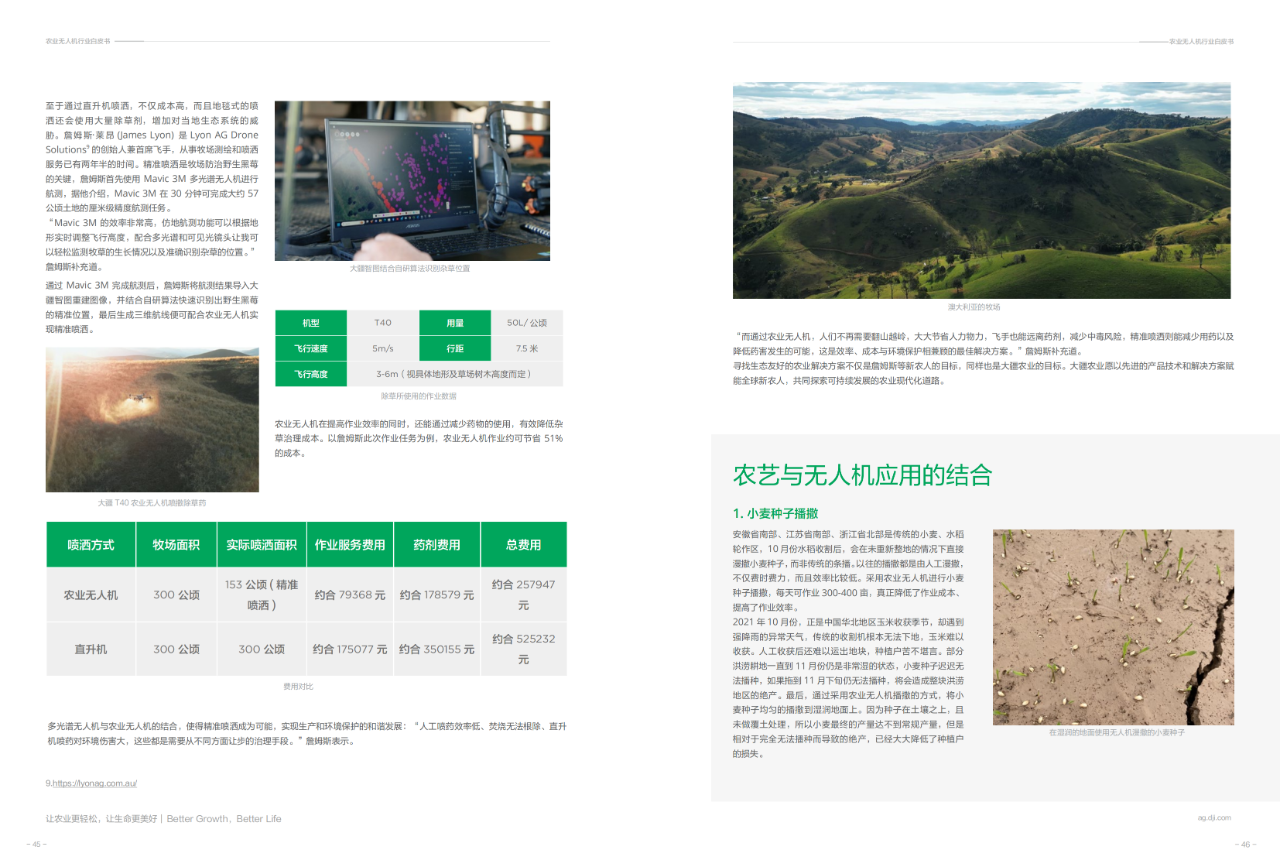Click the 实际喷洒面积 column header
The image size is (1280, 868).
262,545
